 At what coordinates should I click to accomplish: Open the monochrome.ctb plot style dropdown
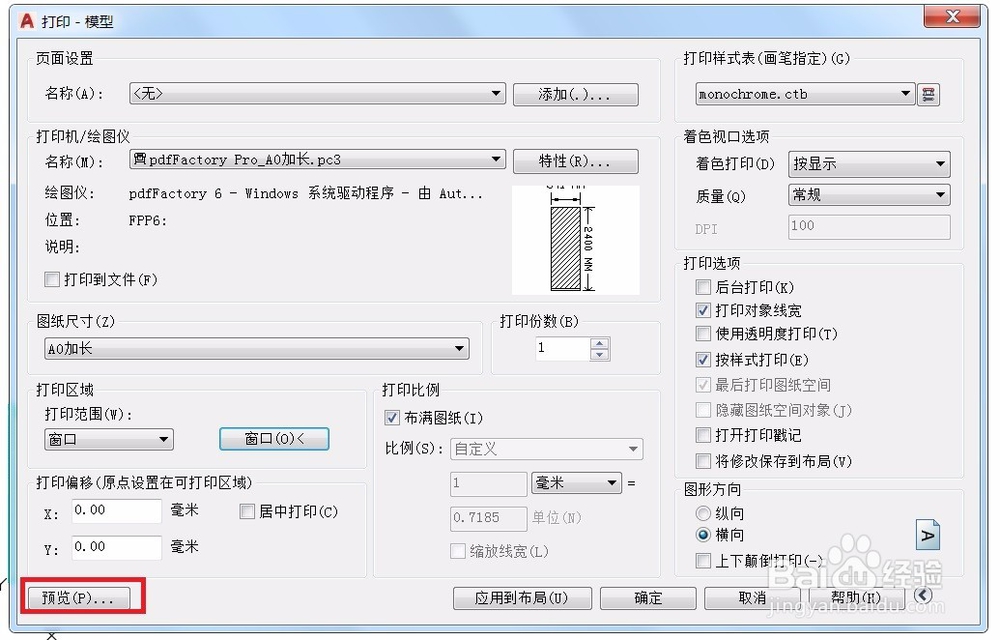[x=805, y=94]
